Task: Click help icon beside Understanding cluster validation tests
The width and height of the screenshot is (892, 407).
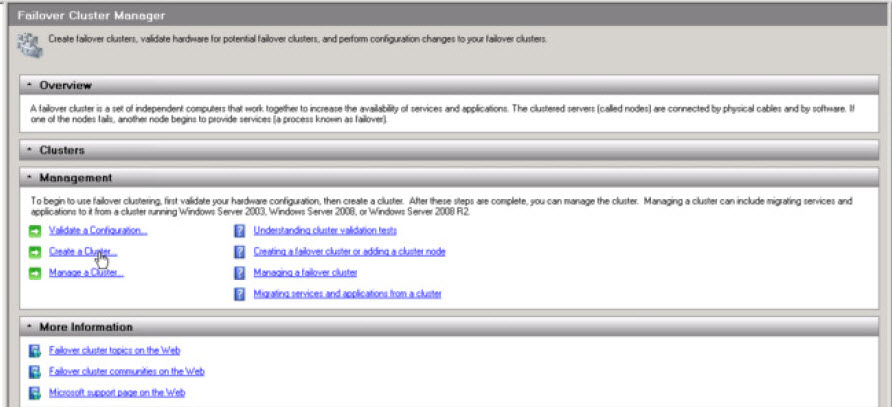Action: [240, 231]
